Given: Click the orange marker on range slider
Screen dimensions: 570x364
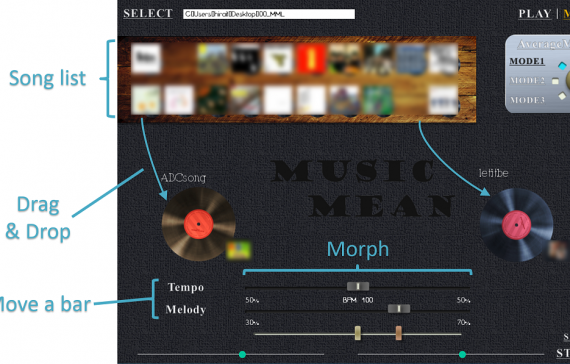Looking at the screenshot, I should click(399, 333).
